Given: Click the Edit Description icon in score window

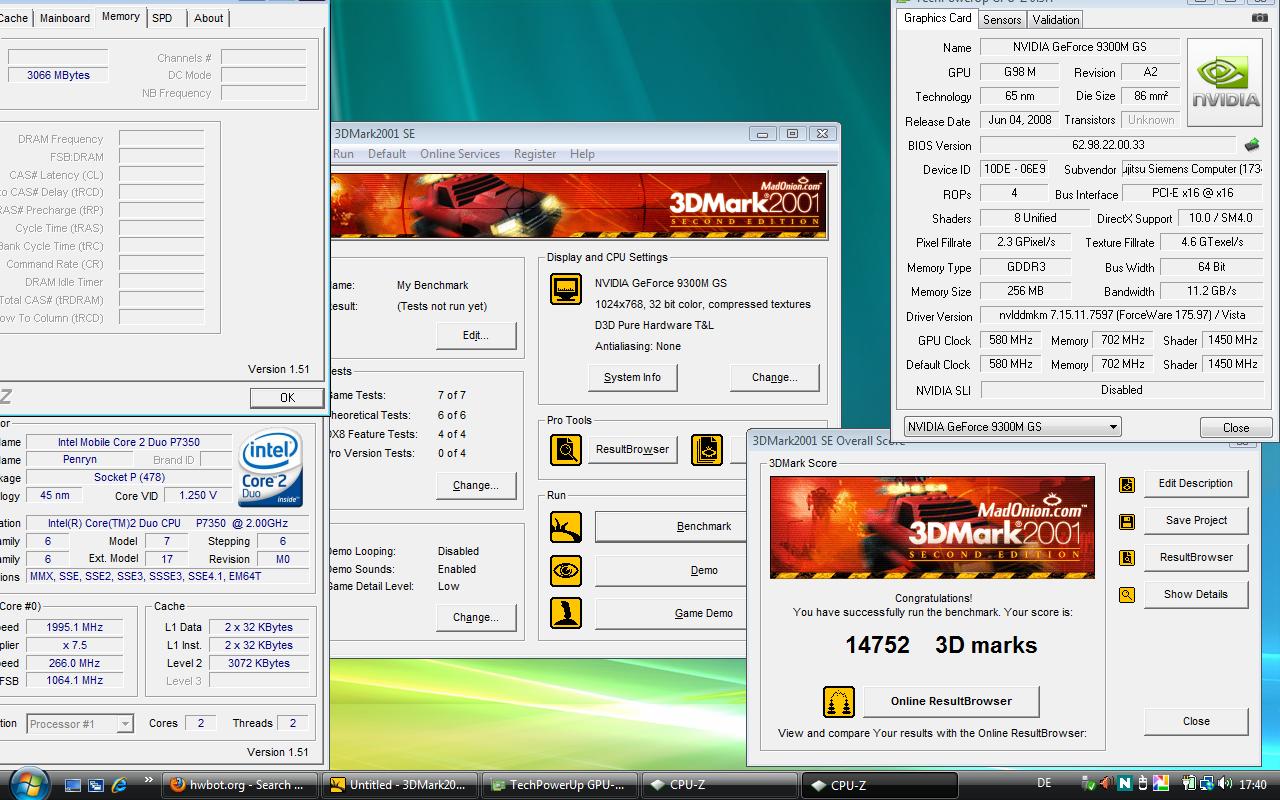Looking at the screenshot, I should click(x=1127, y=484).
